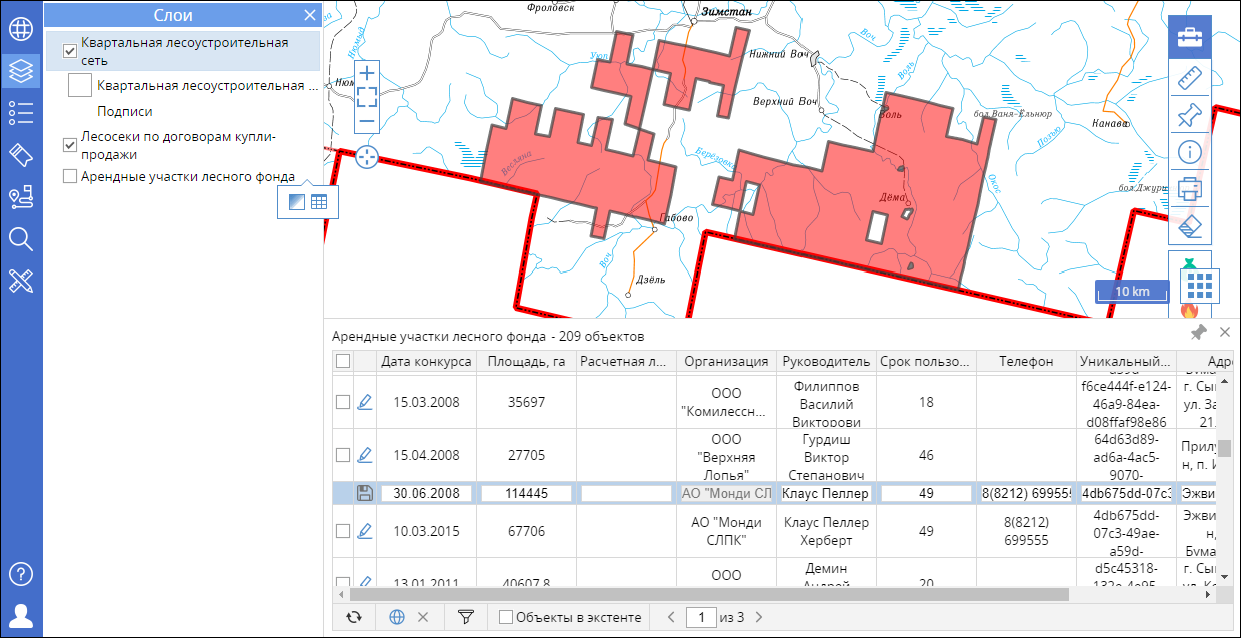Activate the info identify tool
Viewport: 1241px width, 638px height.
[x=1190, y=152]
